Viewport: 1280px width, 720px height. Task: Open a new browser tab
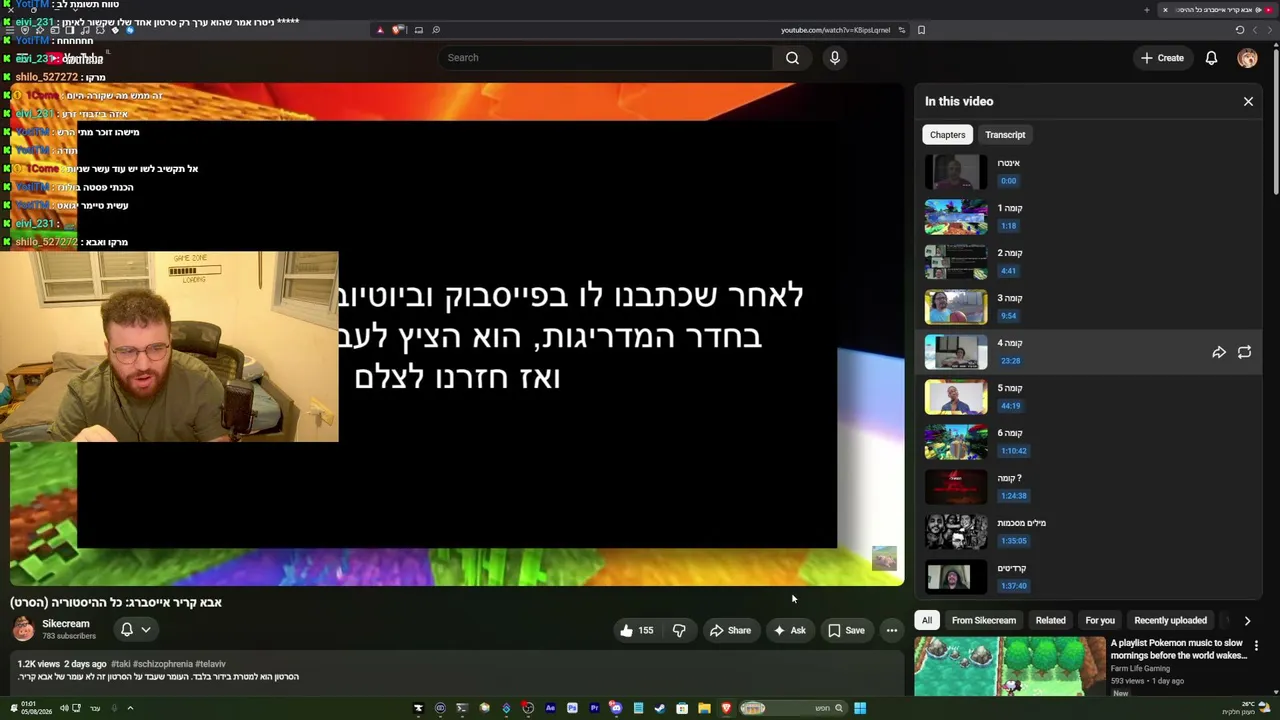pos(1146,10)
